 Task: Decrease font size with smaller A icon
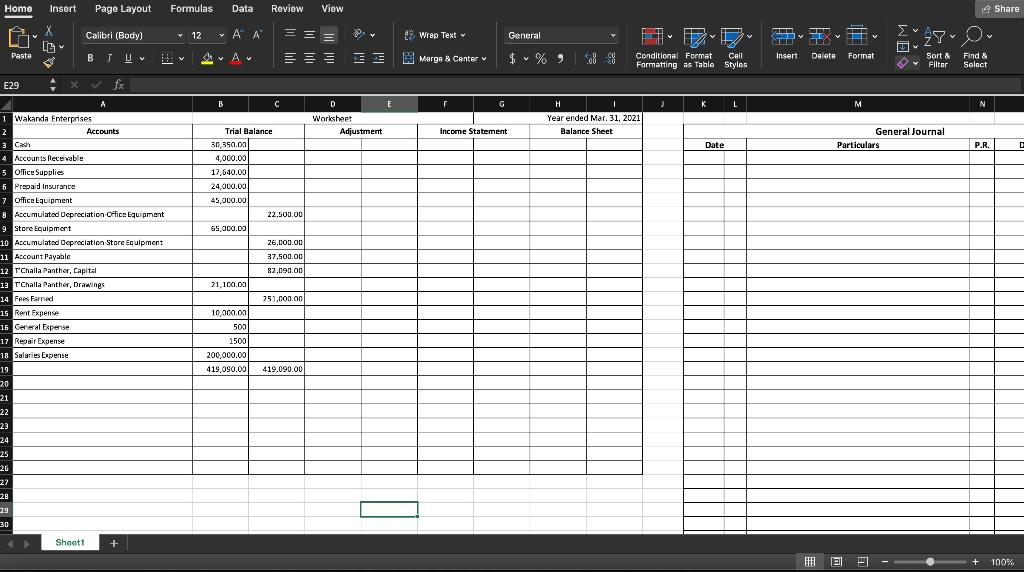tap(257, 35)
